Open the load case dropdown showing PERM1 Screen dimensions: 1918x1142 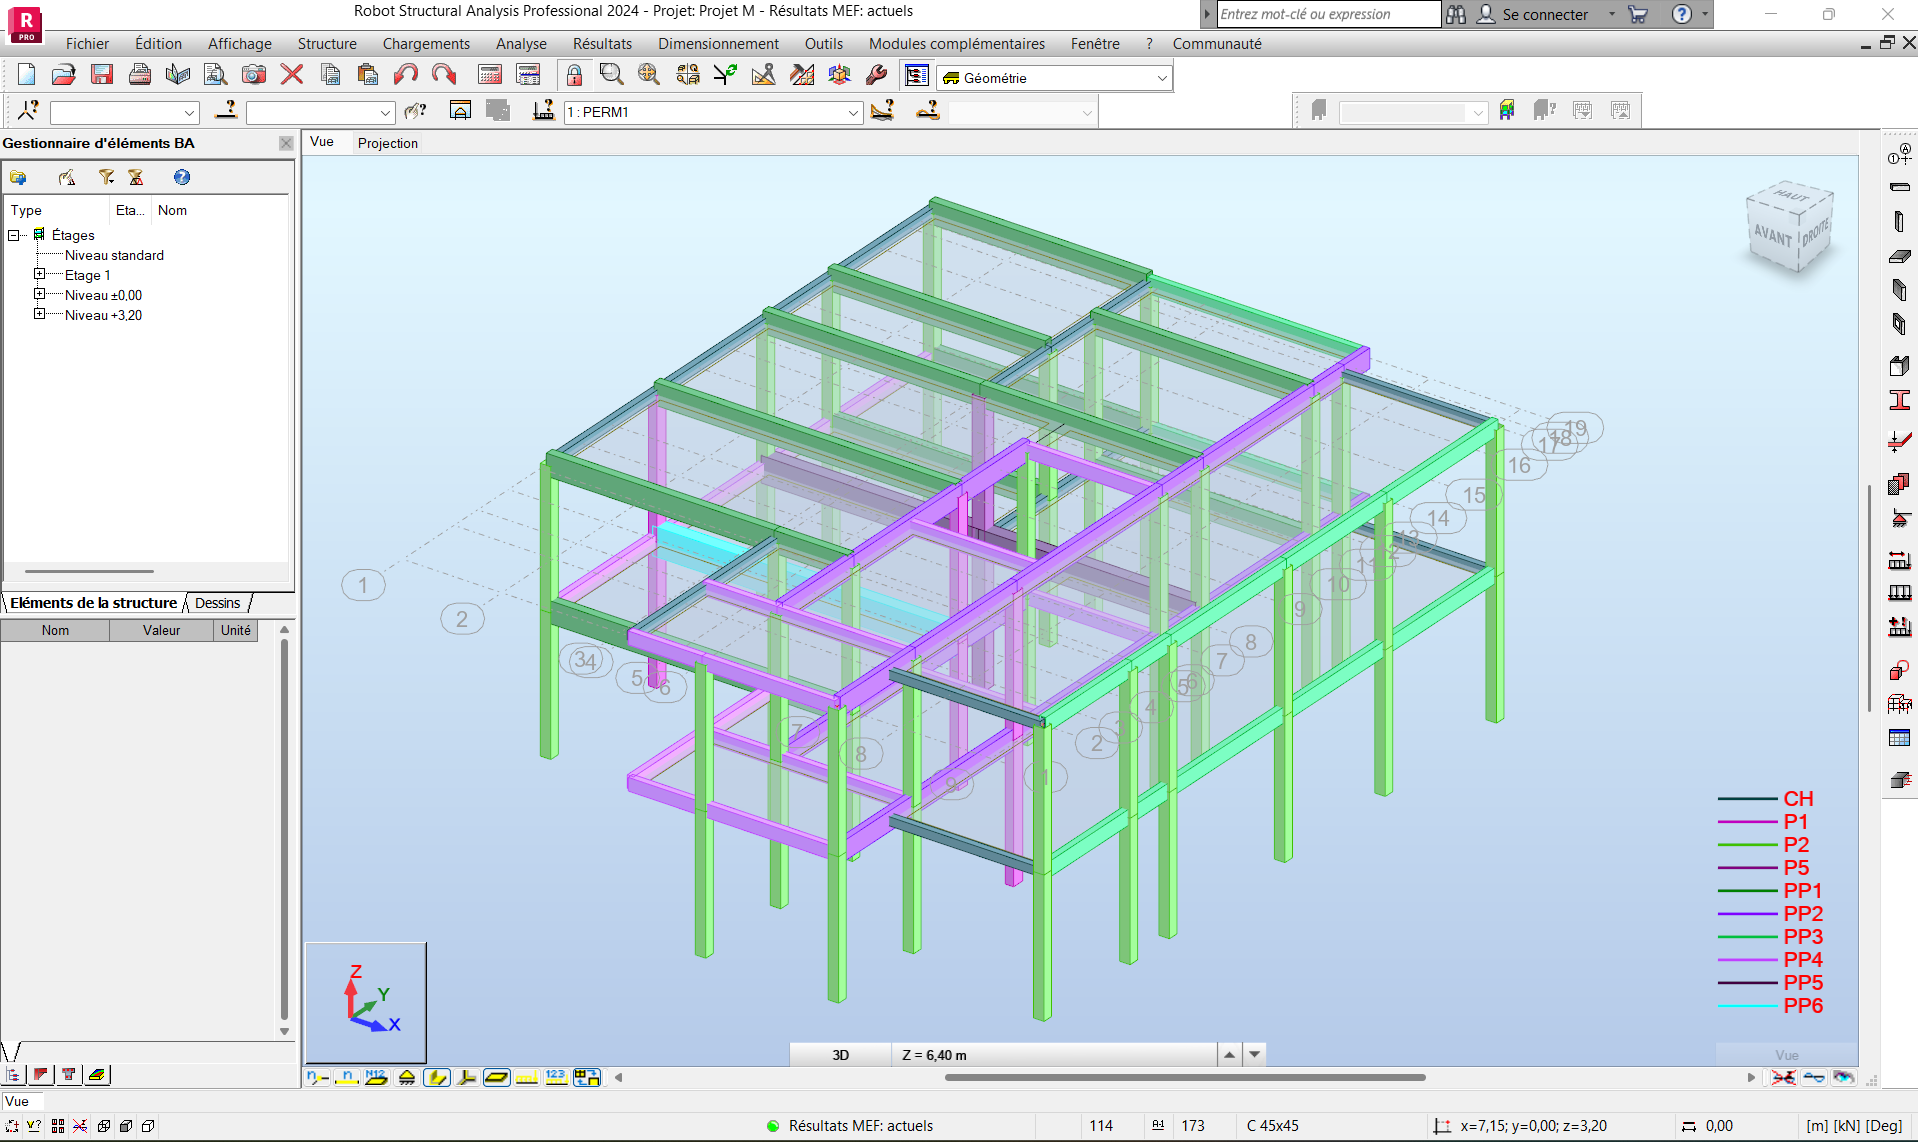coord(852,113)
